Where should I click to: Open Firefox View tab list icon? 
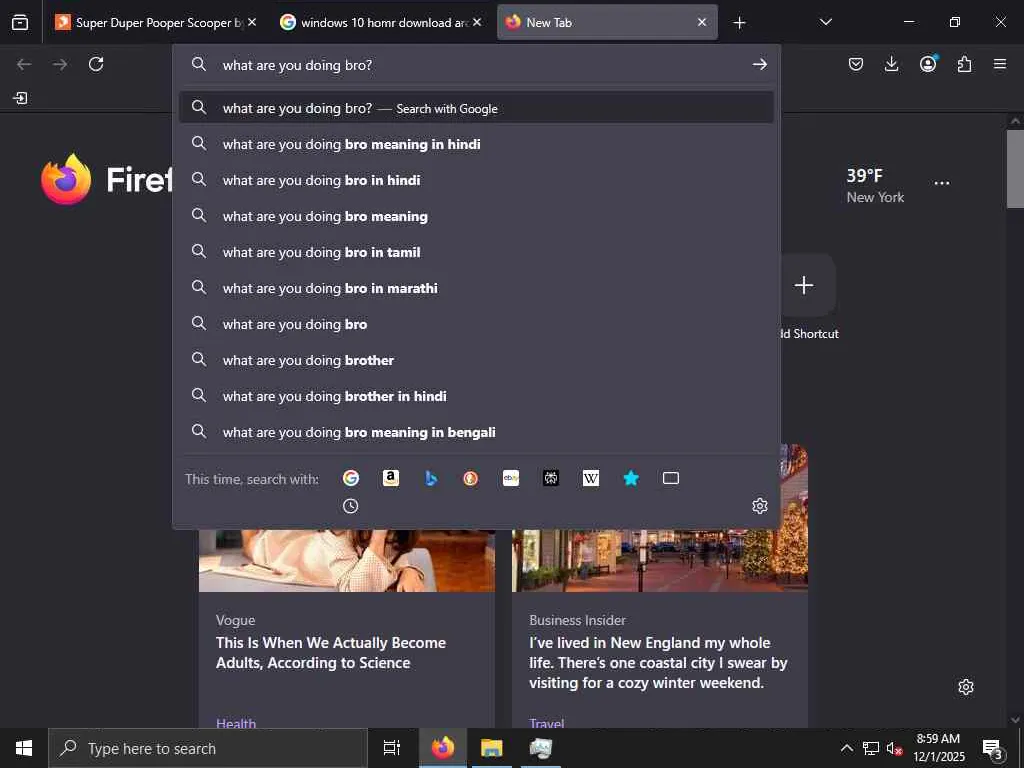tap(20, 22)
